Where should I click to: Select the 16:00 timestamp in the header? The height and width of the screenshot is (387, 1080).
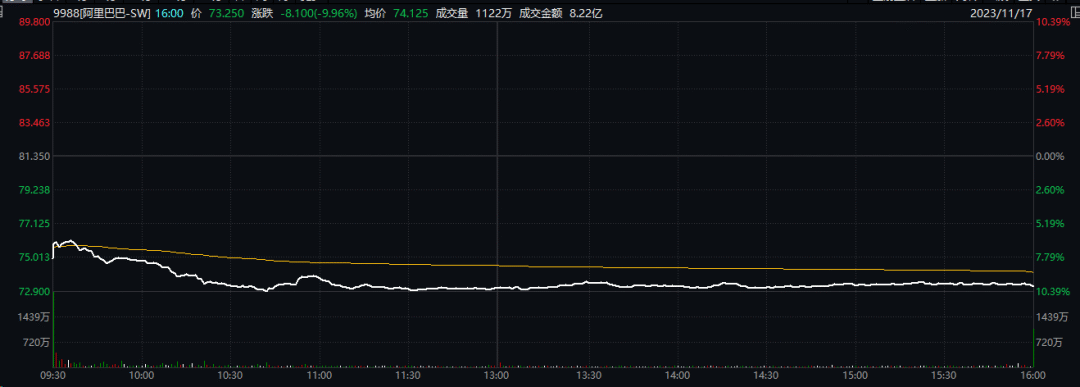169,13
